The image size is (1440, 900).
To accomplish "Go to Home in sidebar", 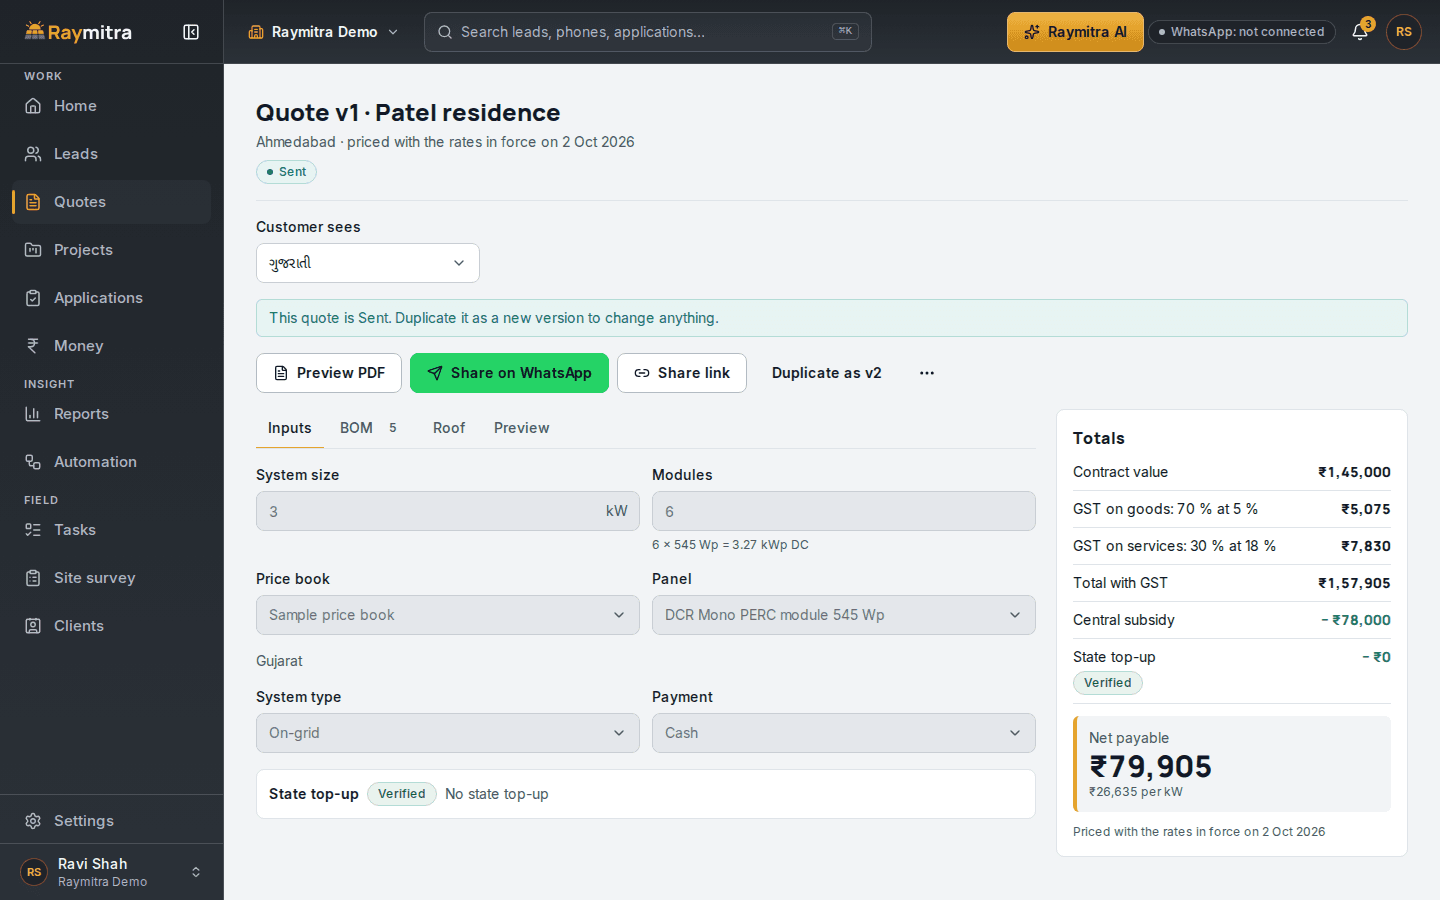I will (x=112, y=106).
